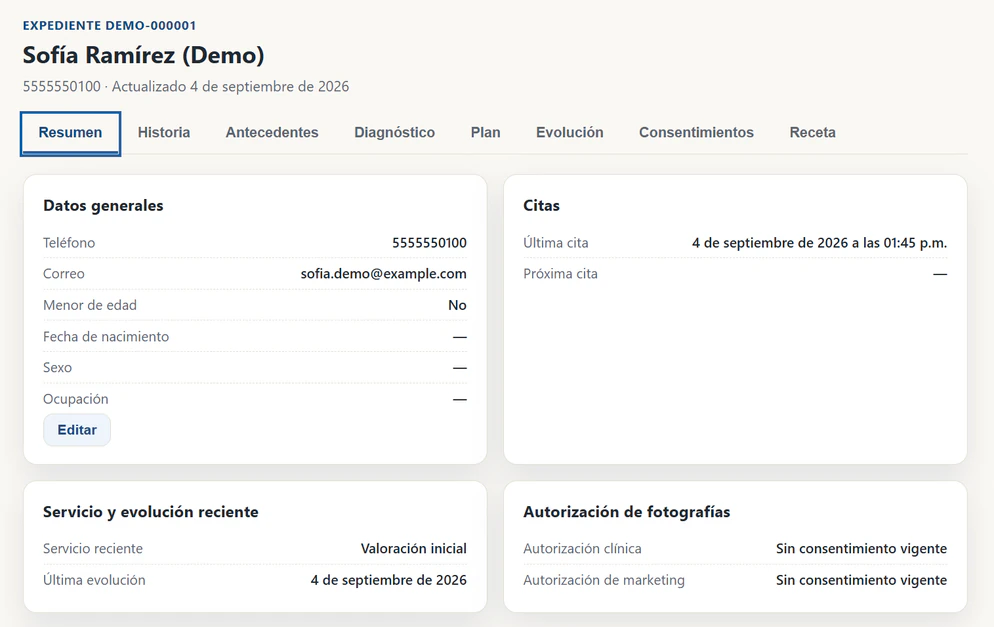Select the Plan tab

tap(486, 133)
